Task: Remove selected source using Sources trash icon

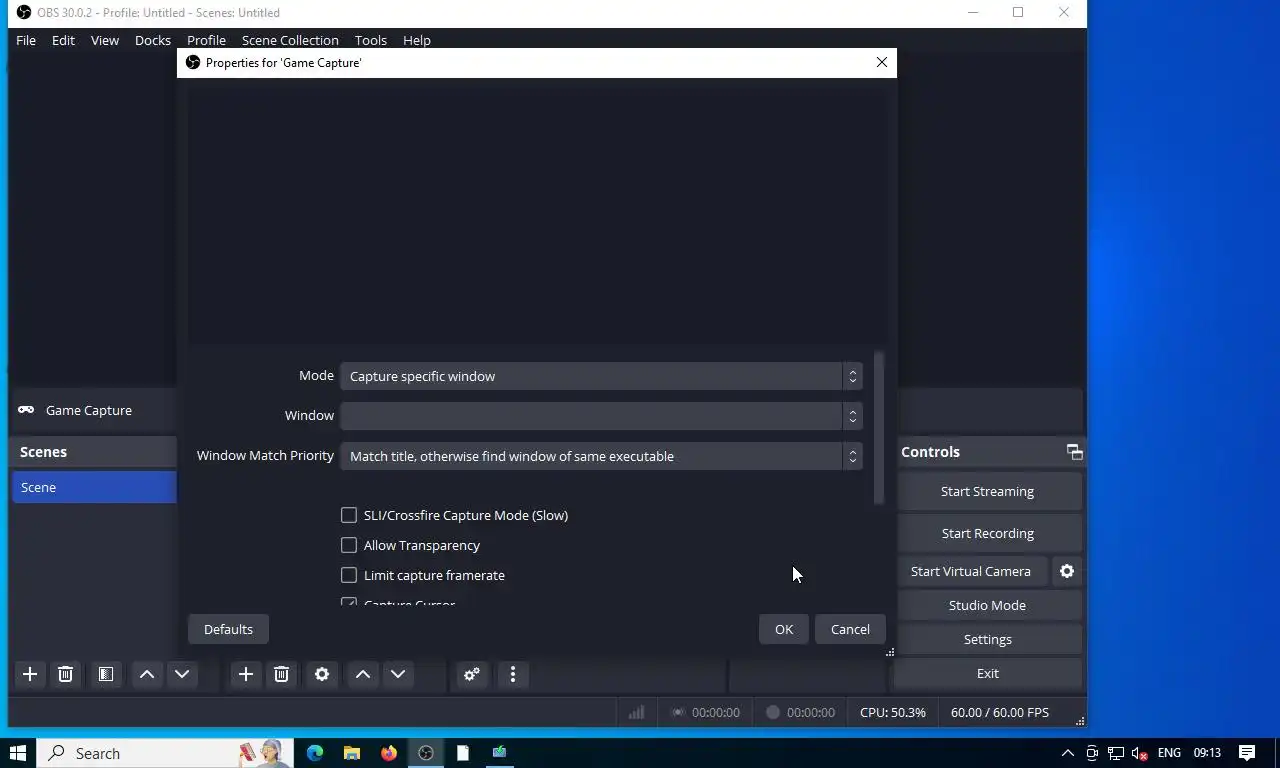Action: coord(281,674)
